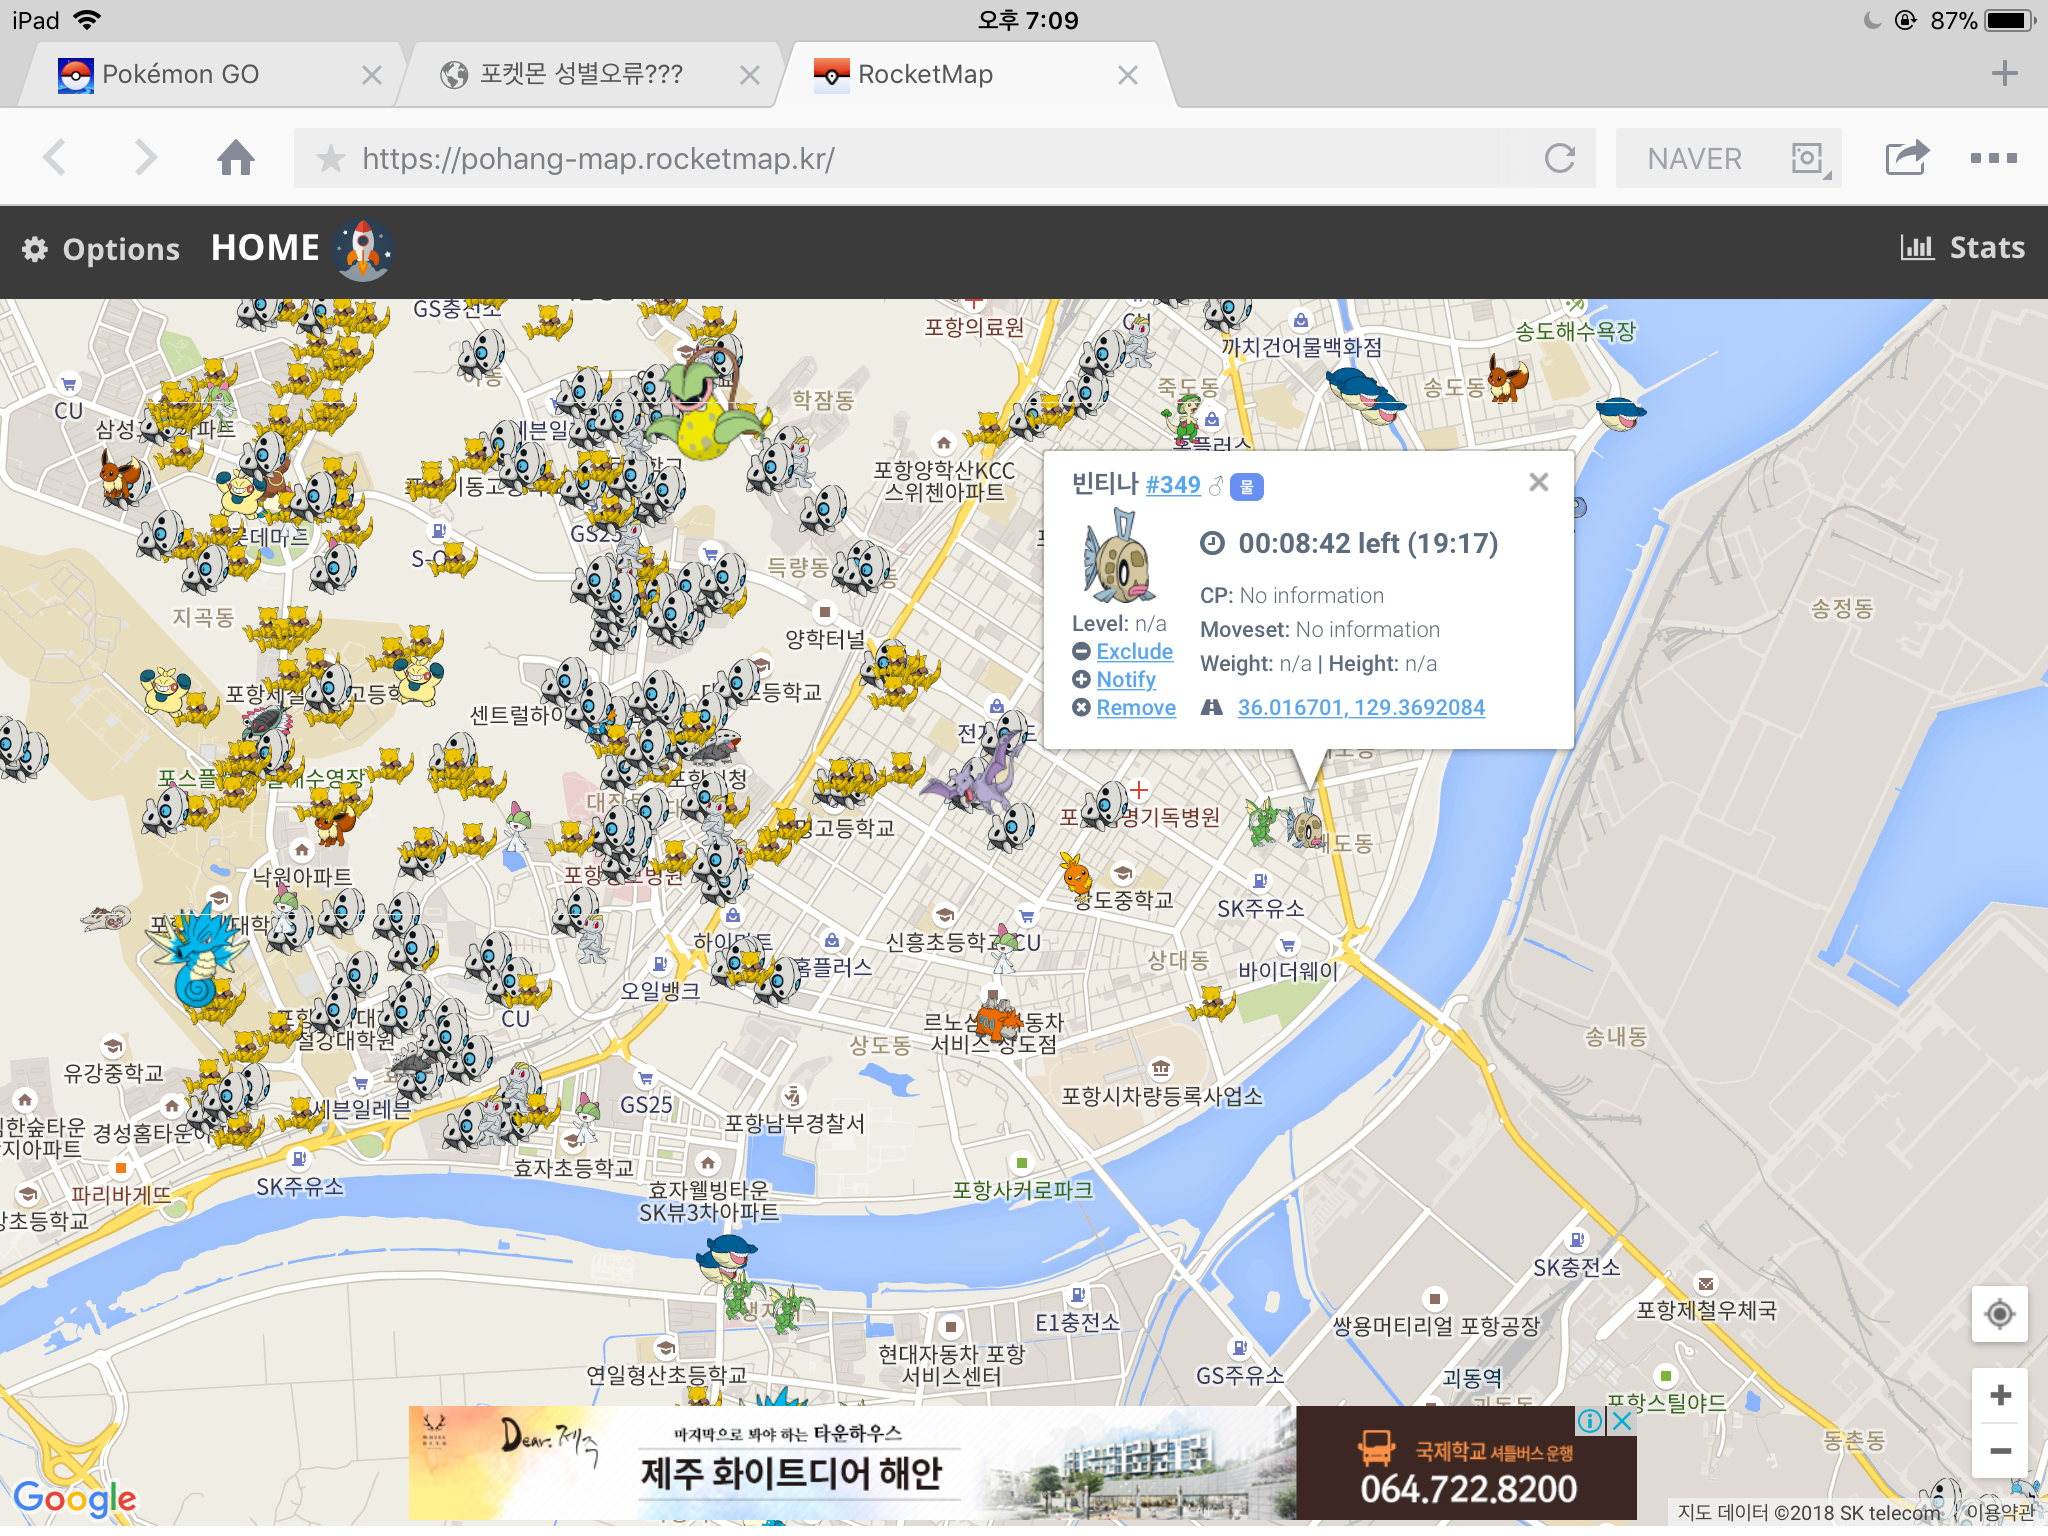Click the 물 type badge
This screenshot has height=1536, width=2048.
point(1247,486)
